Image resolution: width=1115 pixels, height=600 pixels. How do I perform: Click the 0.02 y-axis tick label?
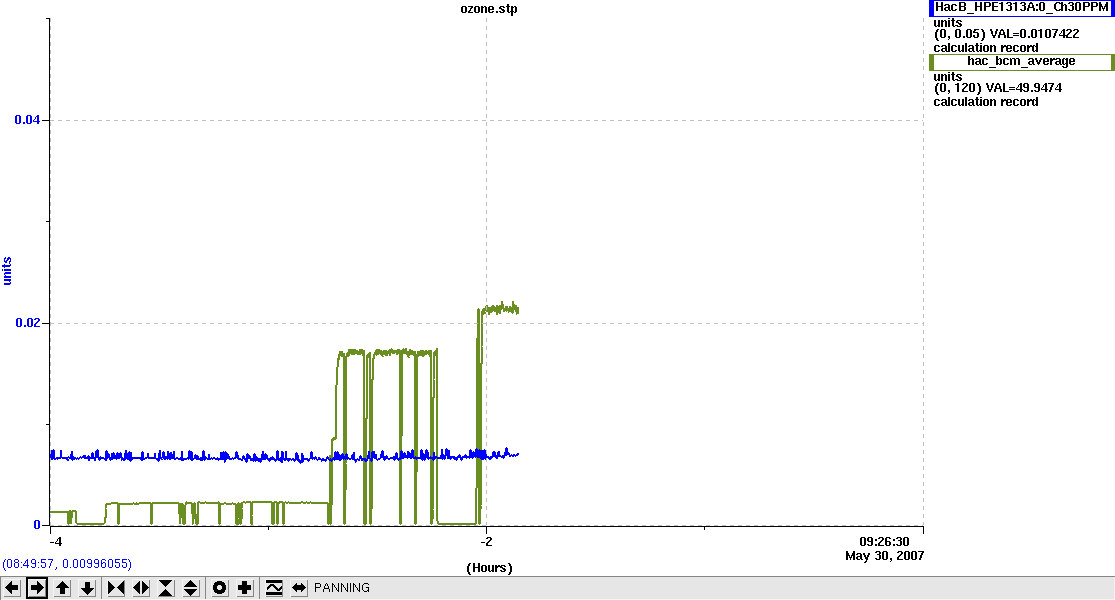click(27, 323)
